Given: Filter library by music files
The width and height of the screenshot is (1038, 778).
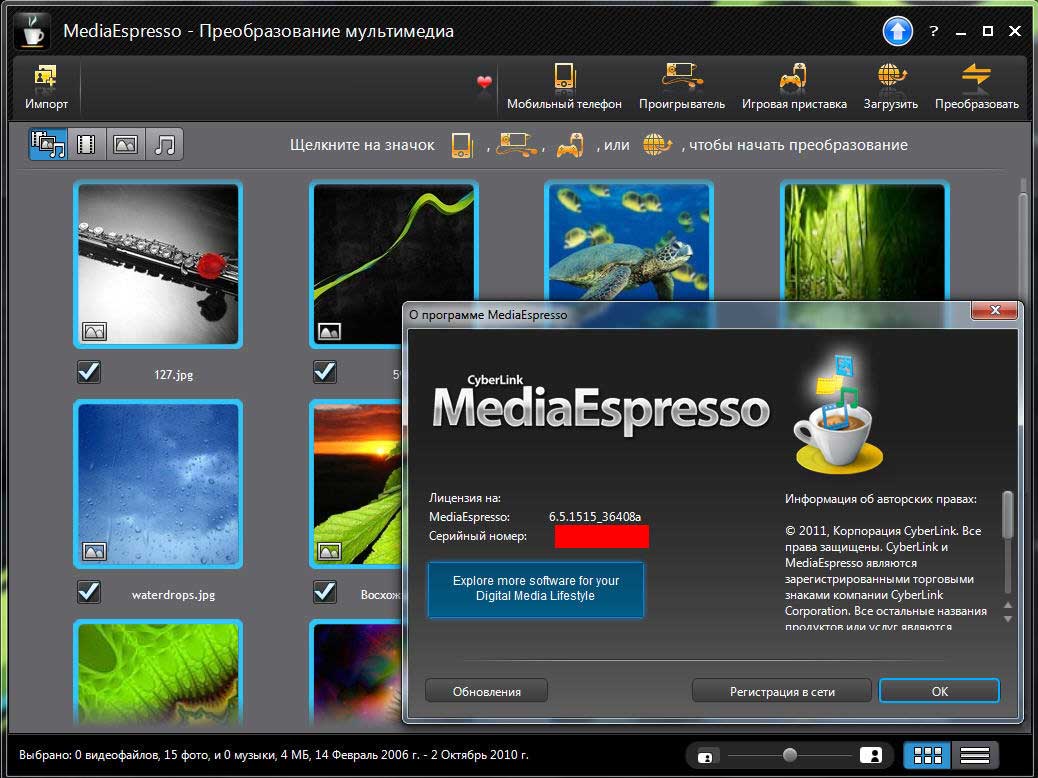Looking at the screenshot, I should tap(164, 144).
